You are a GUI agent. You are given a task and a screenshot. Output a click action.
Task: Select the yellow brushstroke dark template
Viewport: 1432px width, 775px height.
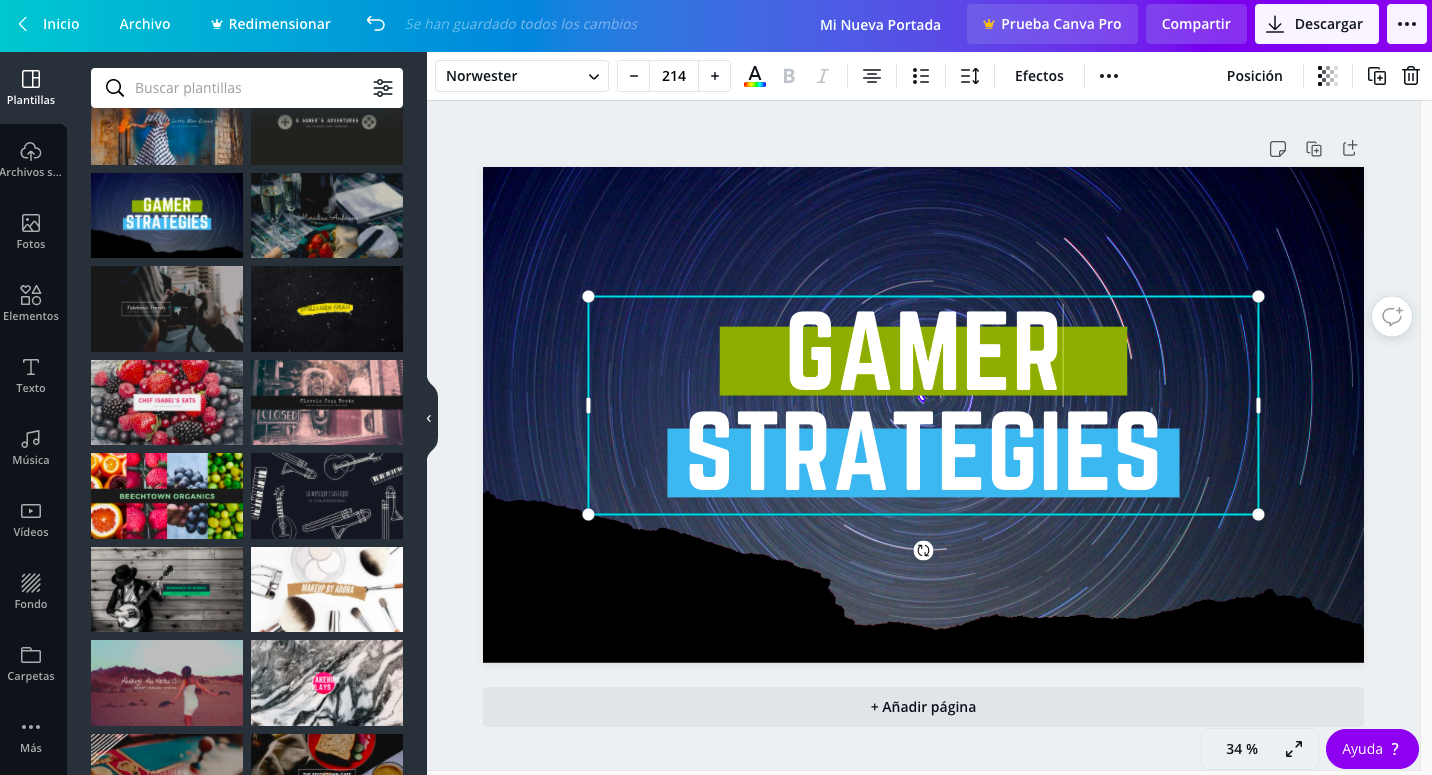[x=327, y=309]
